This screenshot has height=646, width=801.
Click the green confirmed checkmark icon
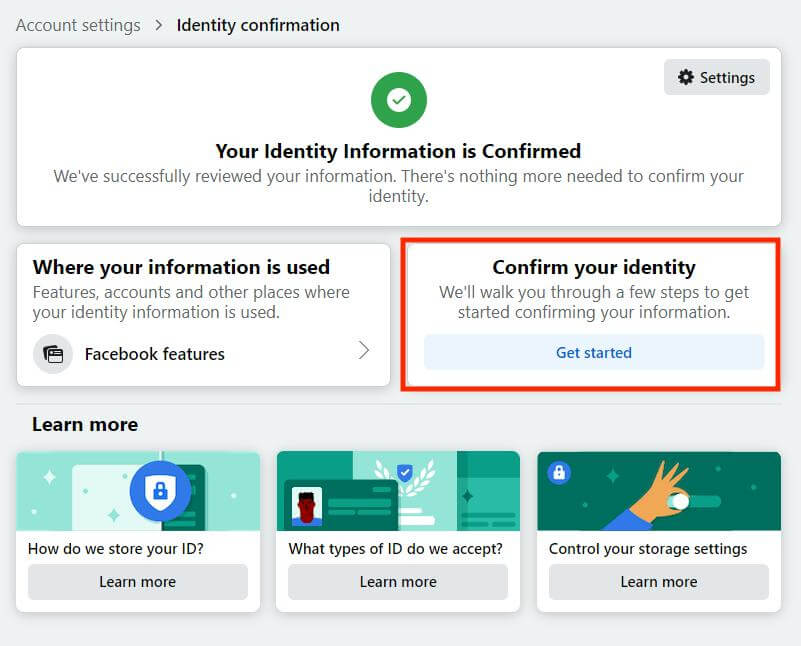(399, 100)
